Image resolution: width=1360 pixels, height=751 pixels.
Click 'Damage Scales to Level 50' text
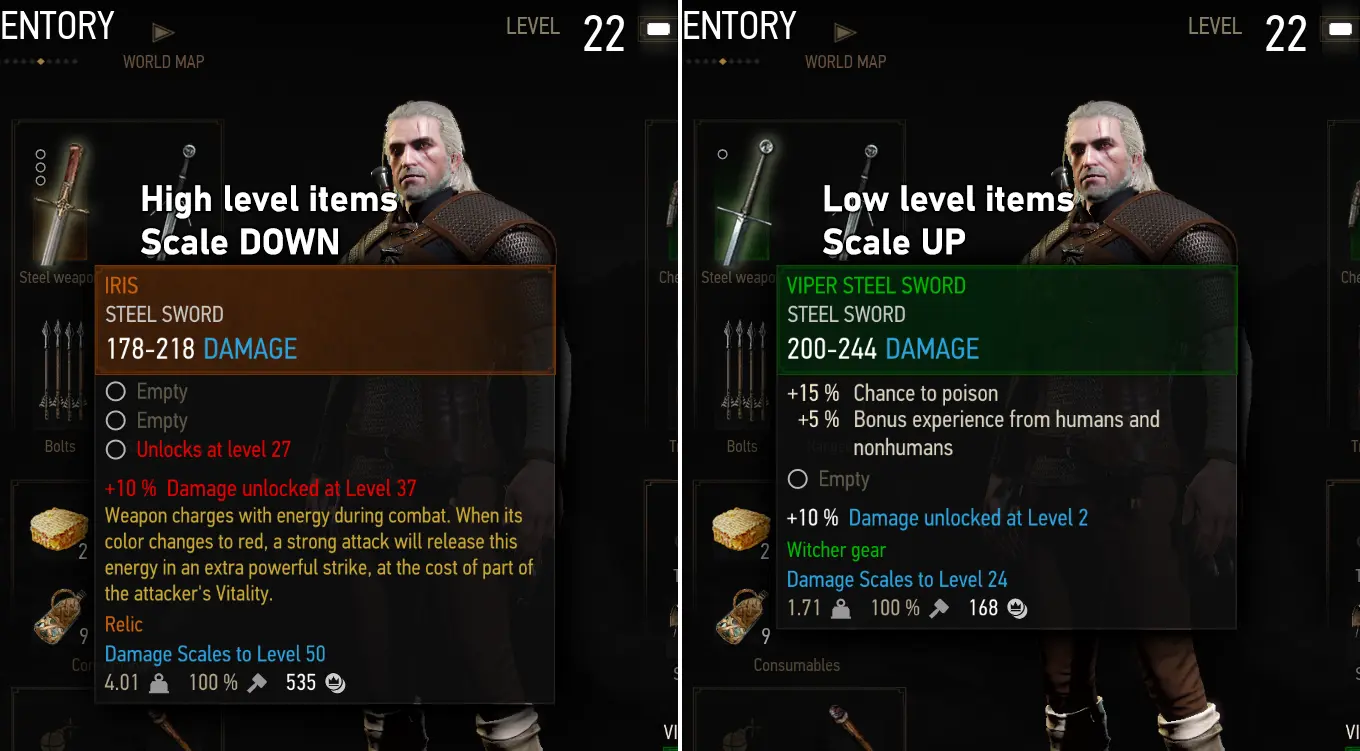click(215, 654)
